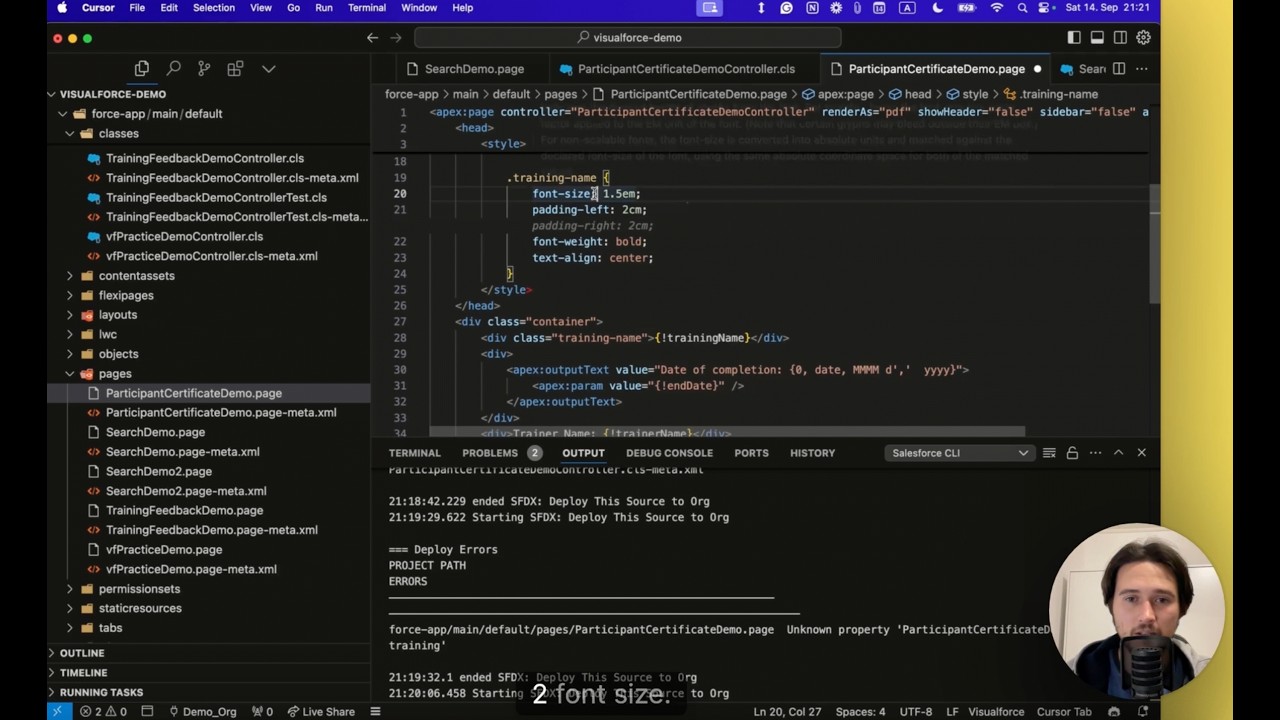Open TrainingFeedbackDemoController.cls file
1280x720 pixels.
205,158
